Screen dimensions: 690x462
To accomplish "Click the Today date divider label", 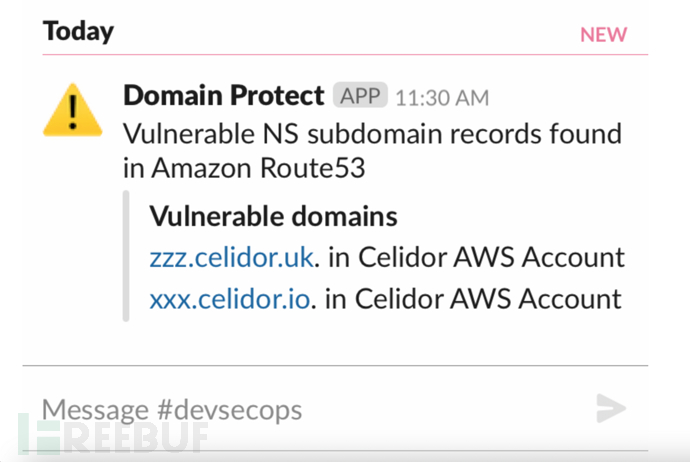I will (78, 31).
